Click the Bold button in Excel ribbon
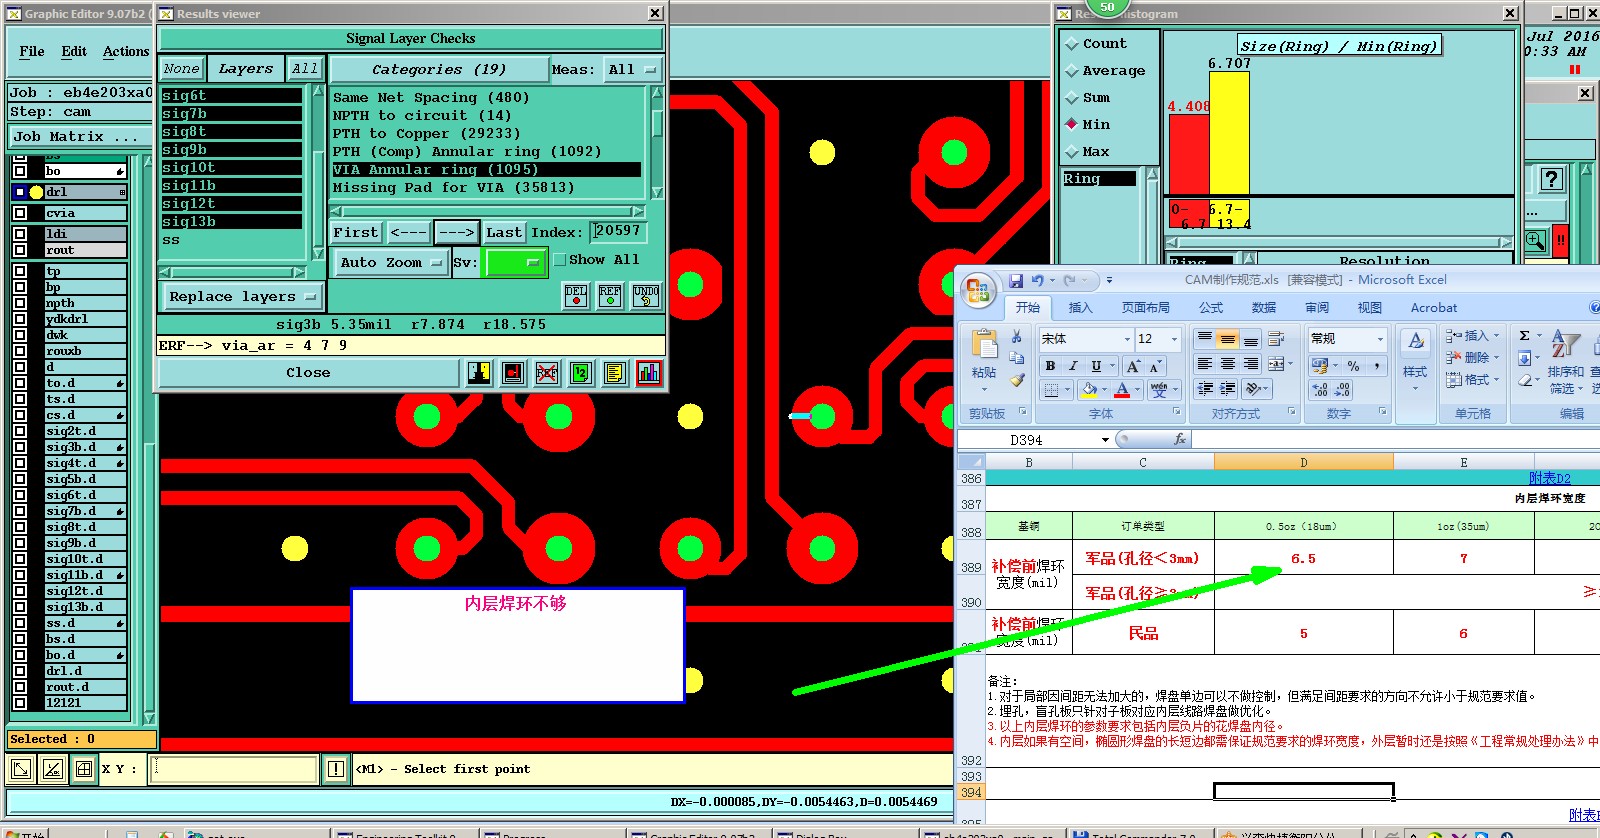The height and width of the screenshot is (838, 1600). click(1050, 366)
